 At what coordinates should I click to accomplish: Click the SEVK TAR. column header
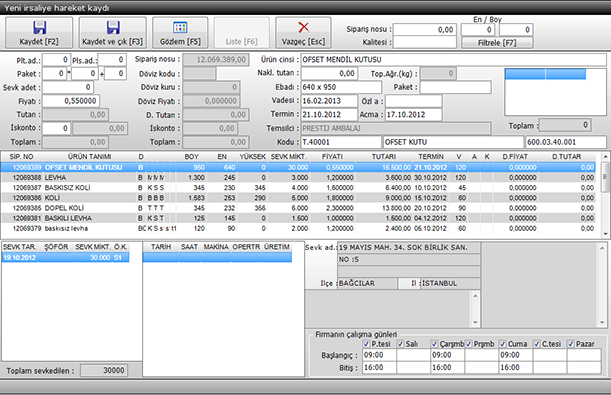point(19,247)
